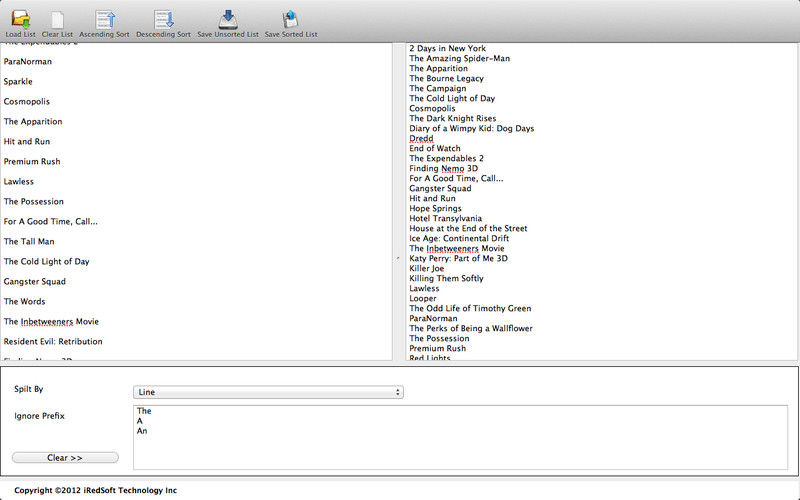This screenshot has width=800, height=500.
Task: Select 'ParaNorman' in the unsorted list
Action: 28,61
